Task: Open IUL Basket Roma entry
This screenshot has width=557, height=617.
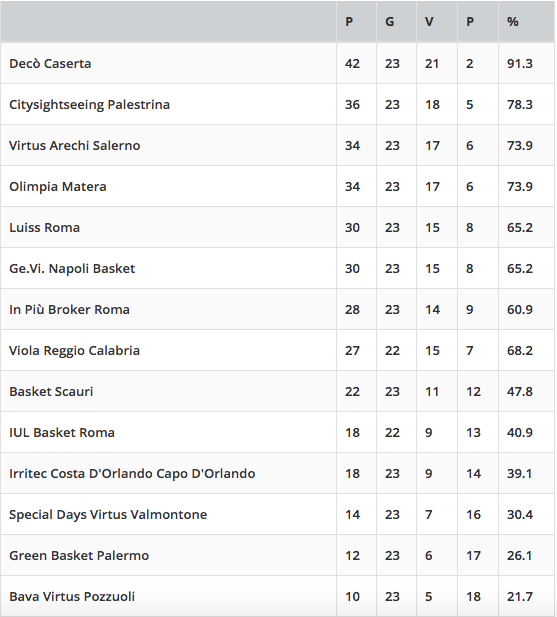Action: pyautogui.click(x=62, y=432)
